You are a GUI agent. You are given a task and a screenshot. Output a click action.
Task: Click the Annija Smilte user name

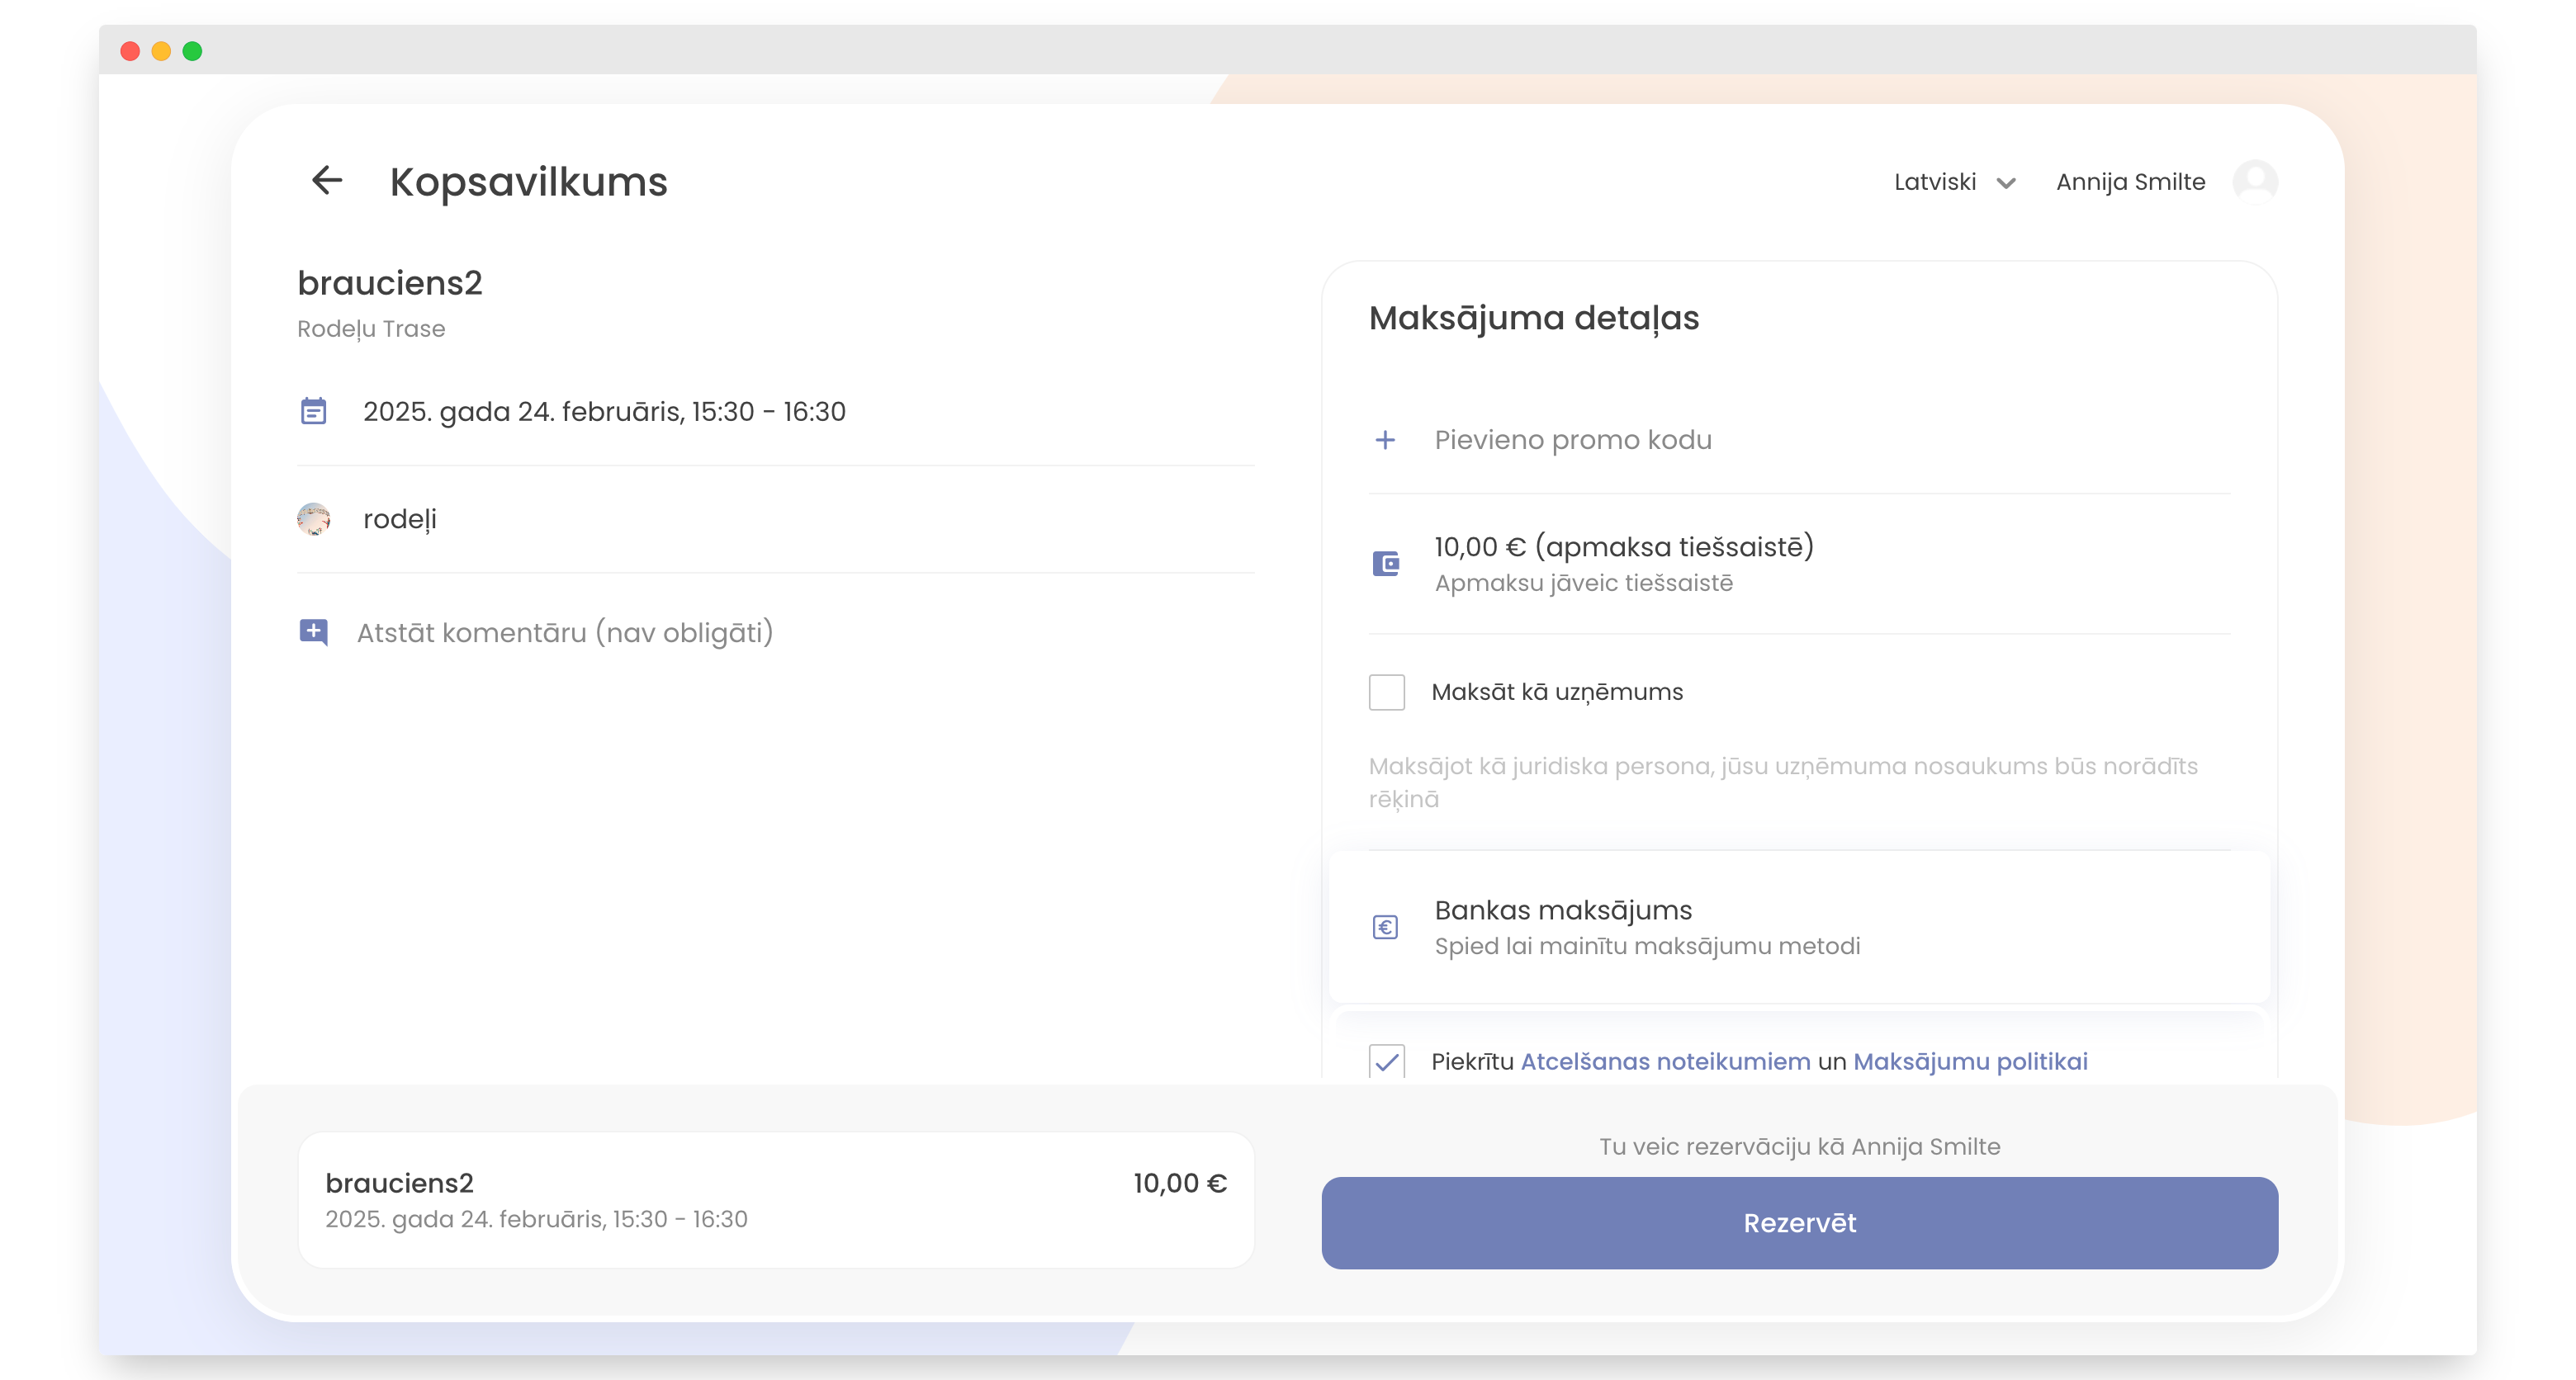point(2130,182)
